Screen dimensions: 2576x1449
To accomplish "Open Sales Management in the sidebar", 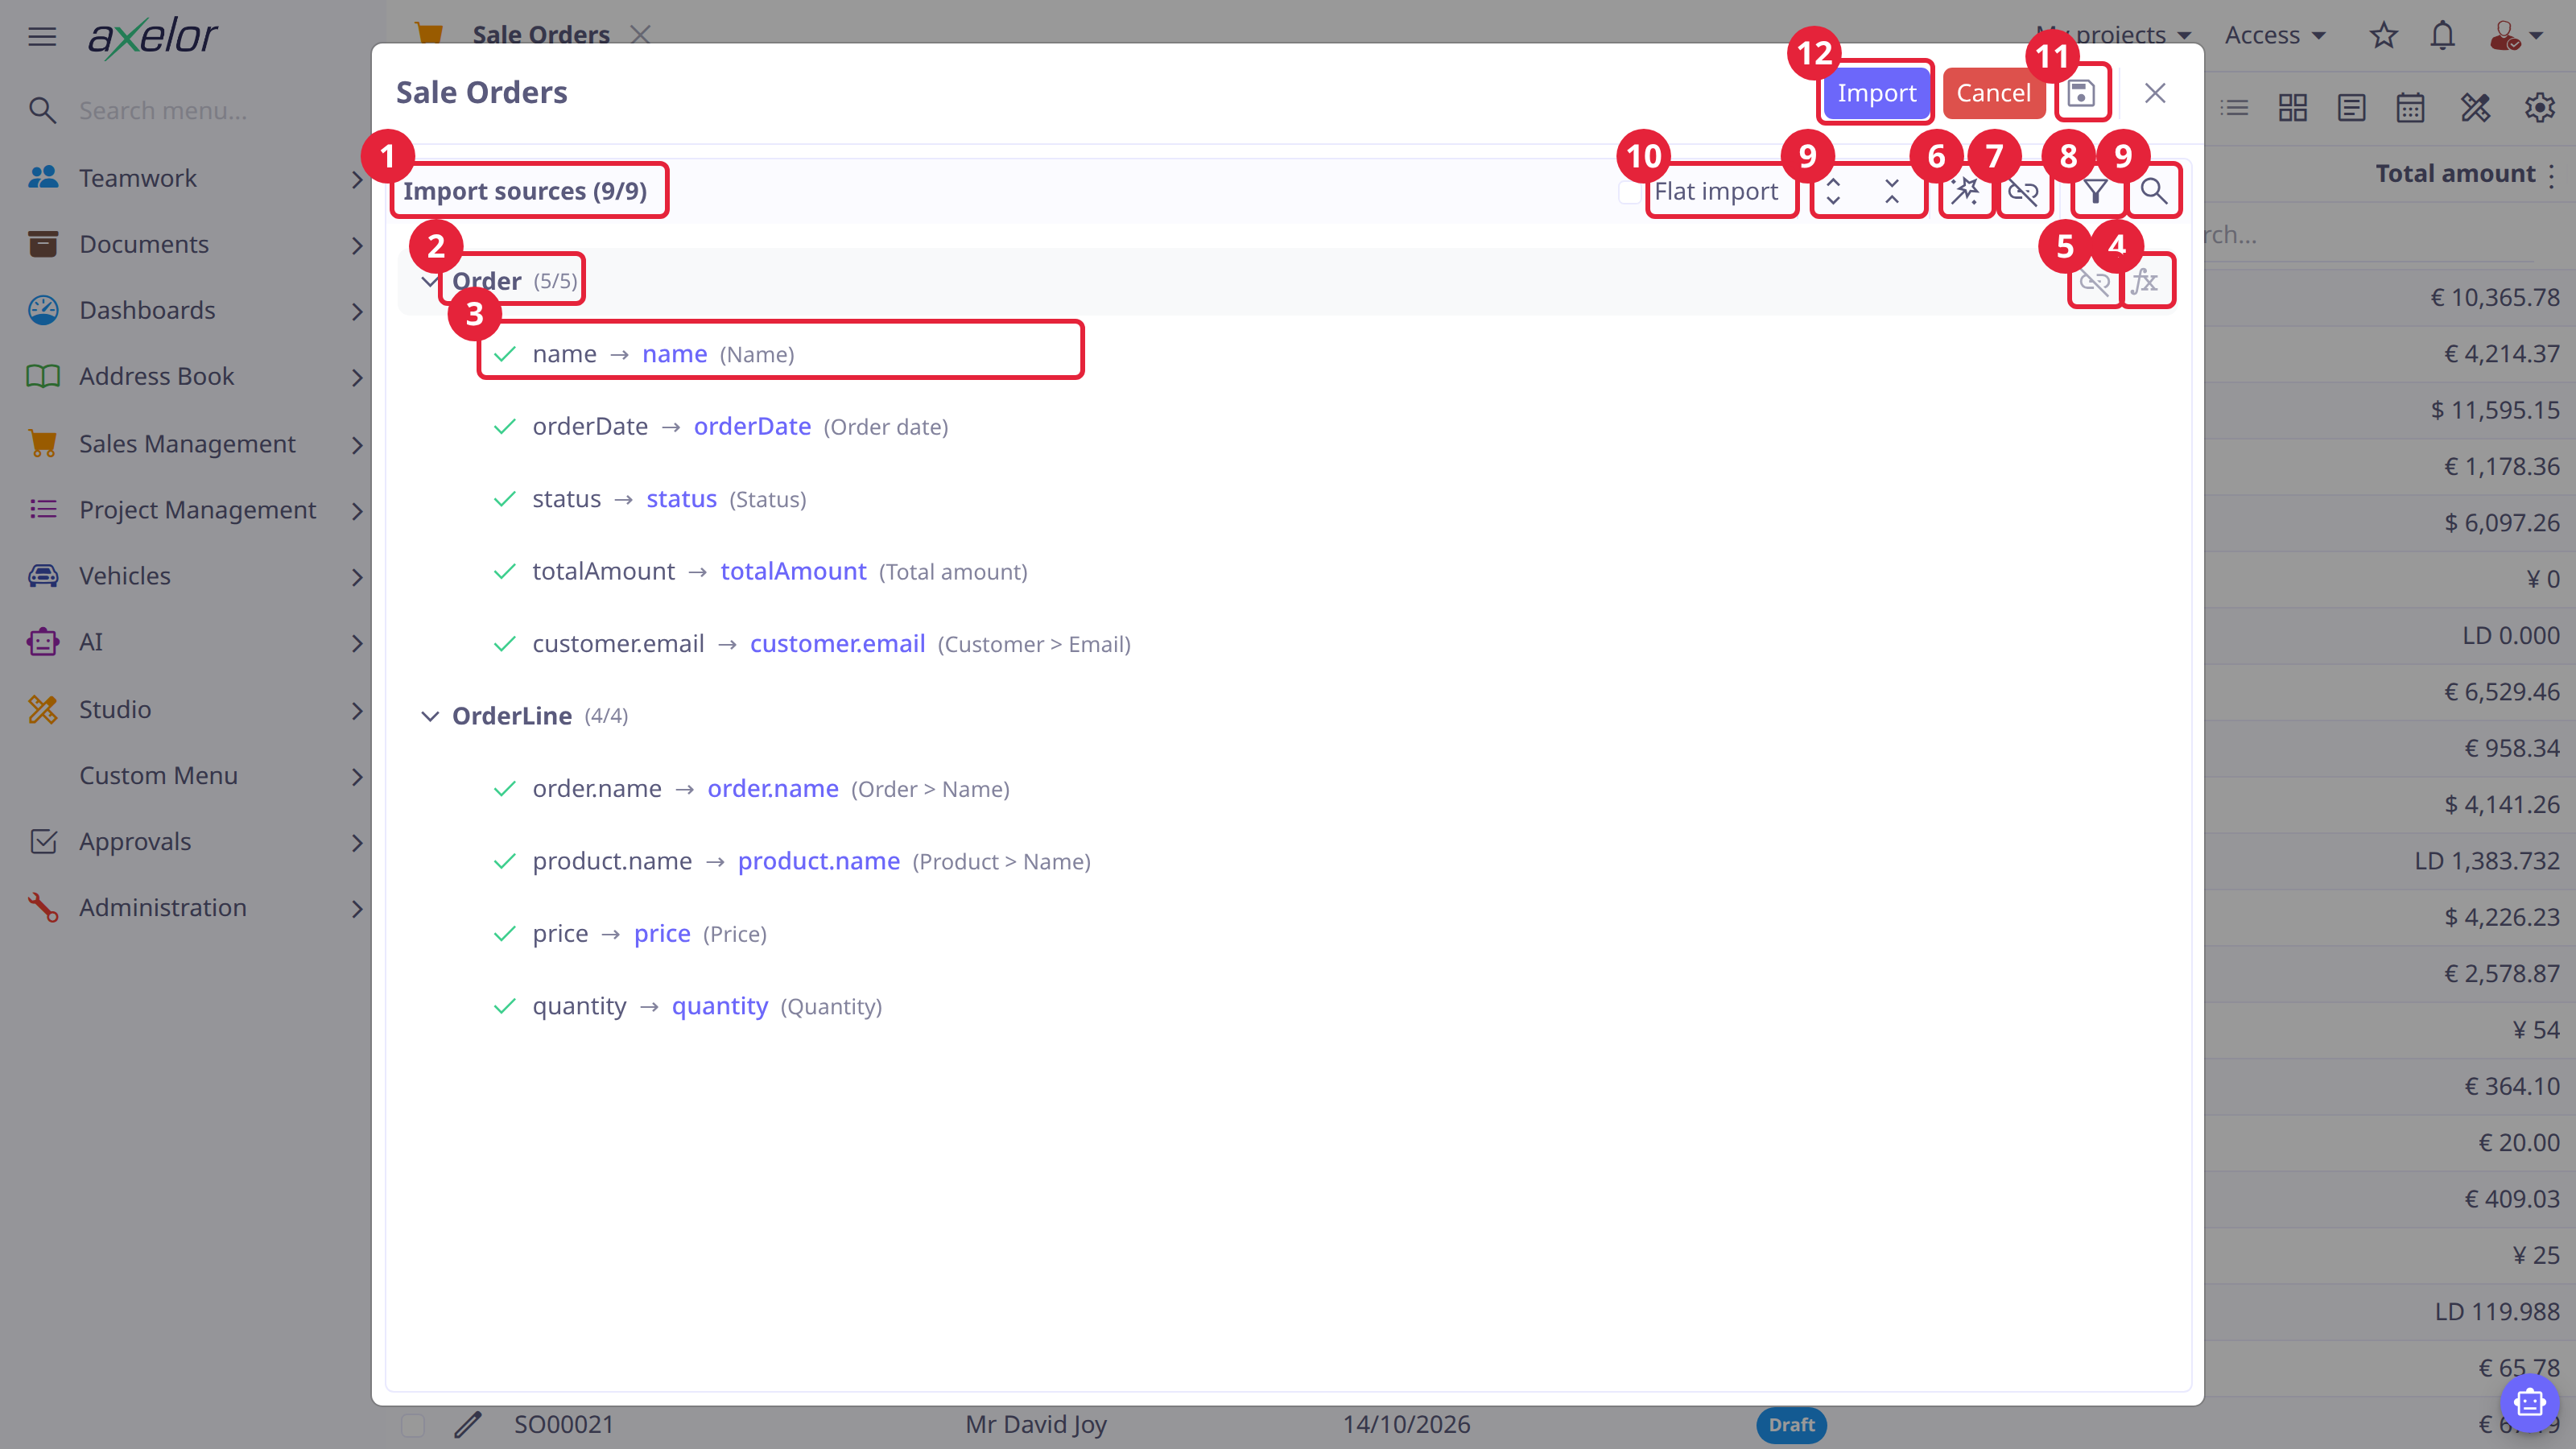I will 194,444.
